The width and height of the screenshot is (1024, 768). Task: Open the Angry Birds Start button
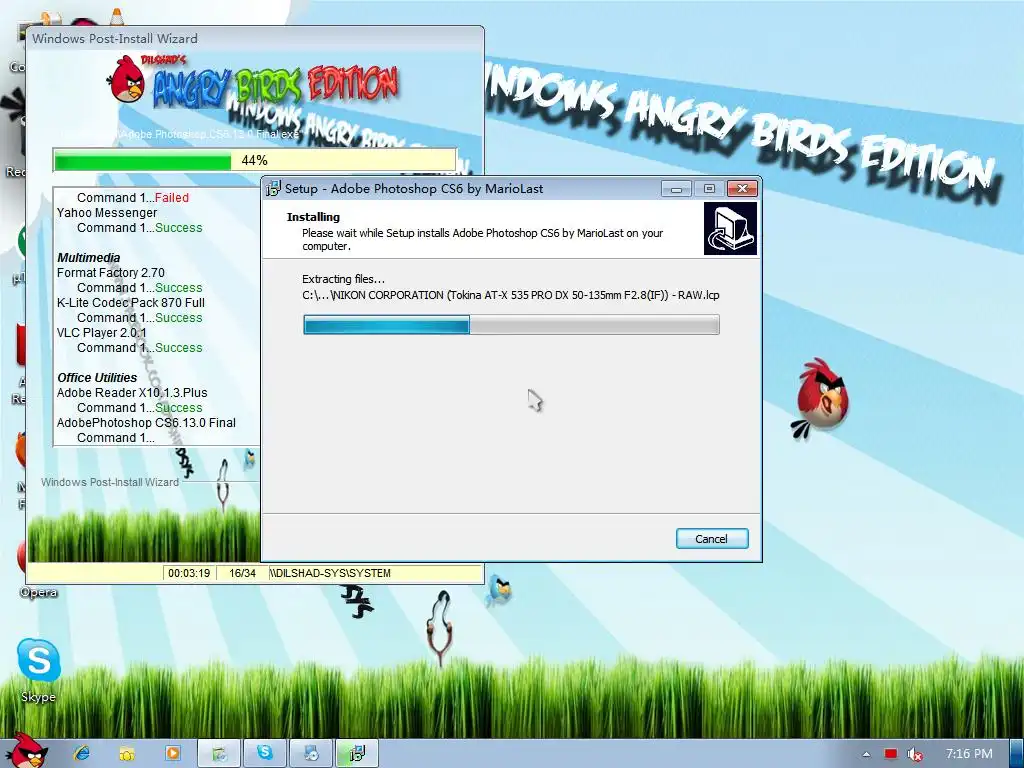[x=27, y=751]
